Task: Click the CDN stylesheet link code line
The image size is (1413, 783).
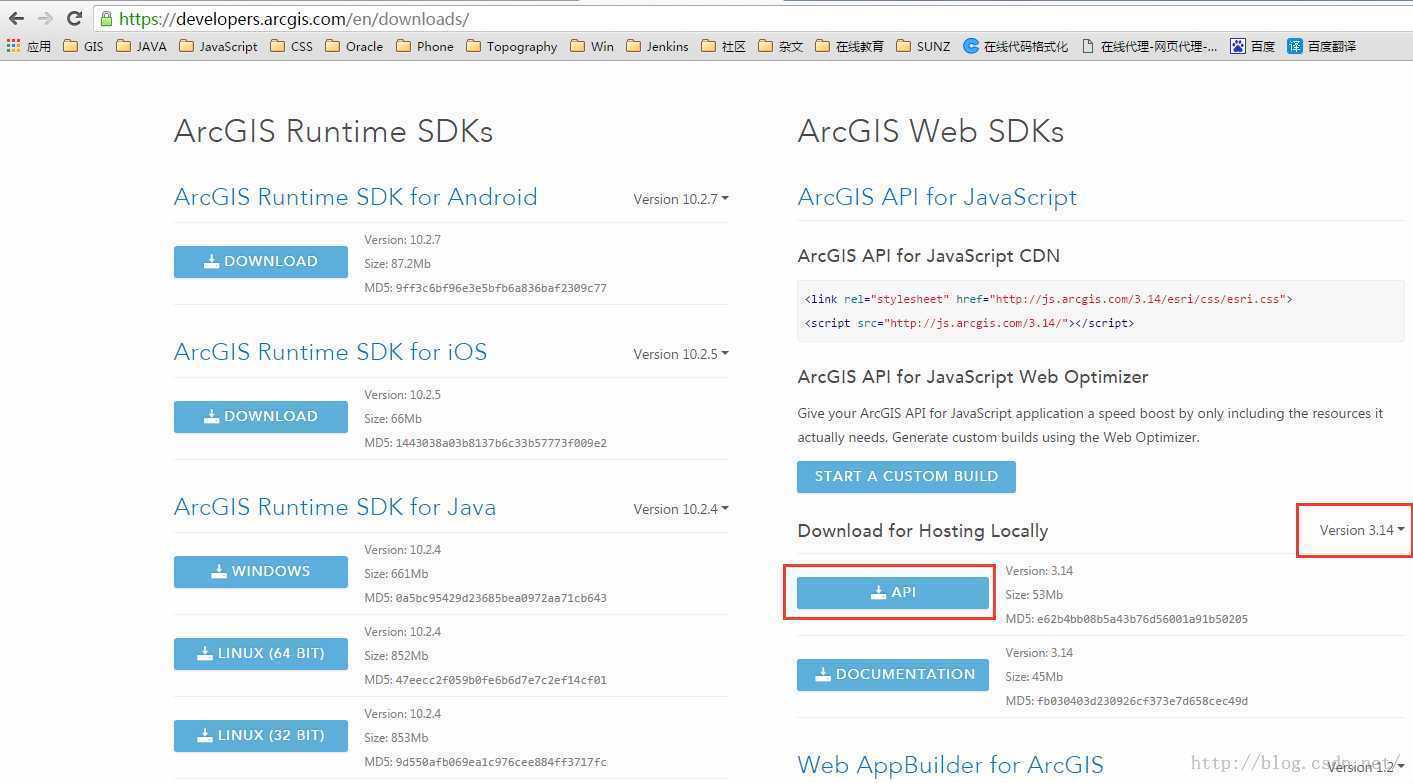Action: click(1049, 299)
